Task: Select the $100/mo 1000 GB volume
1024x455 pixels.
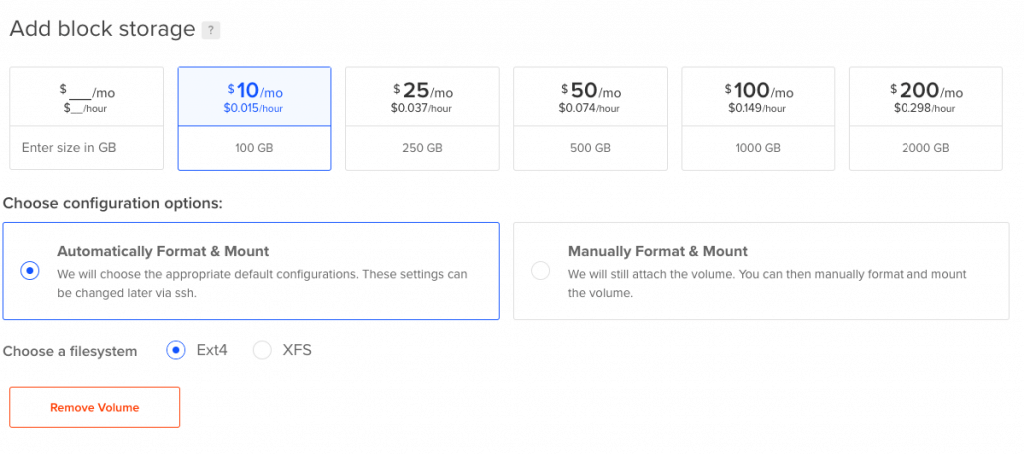Action: pyautogui.click(x=758, y=118)
